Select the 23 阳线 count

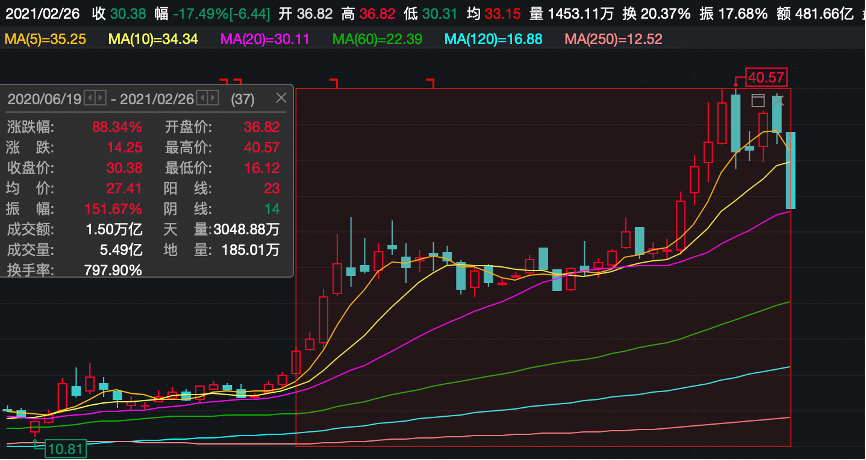pos(272,188)
